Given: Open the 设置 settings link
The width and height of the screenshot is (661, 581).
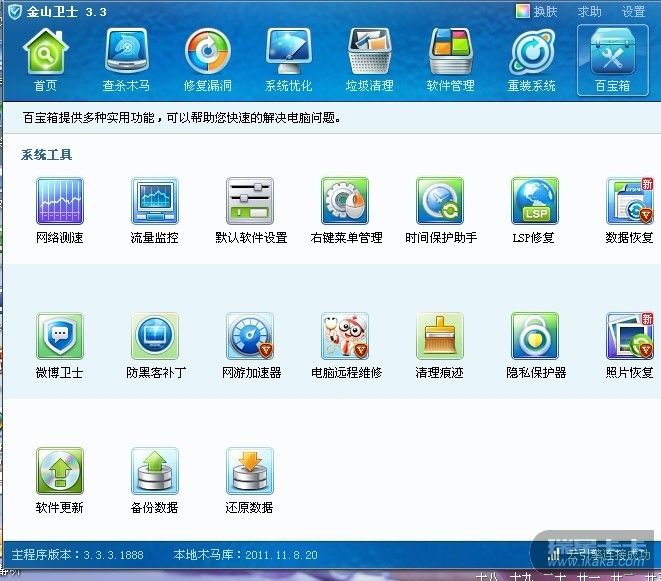Looking at the screenshot, I should click(x=633, y=11).
